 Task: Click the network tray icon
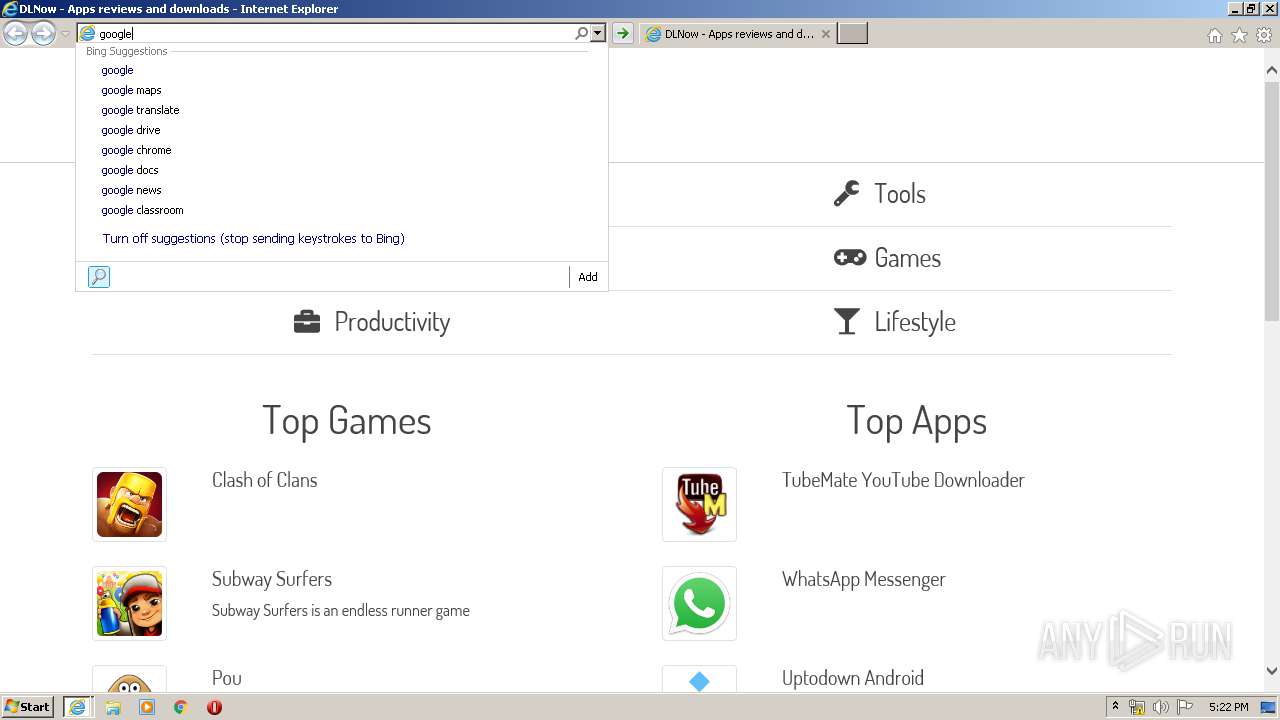1137,707
